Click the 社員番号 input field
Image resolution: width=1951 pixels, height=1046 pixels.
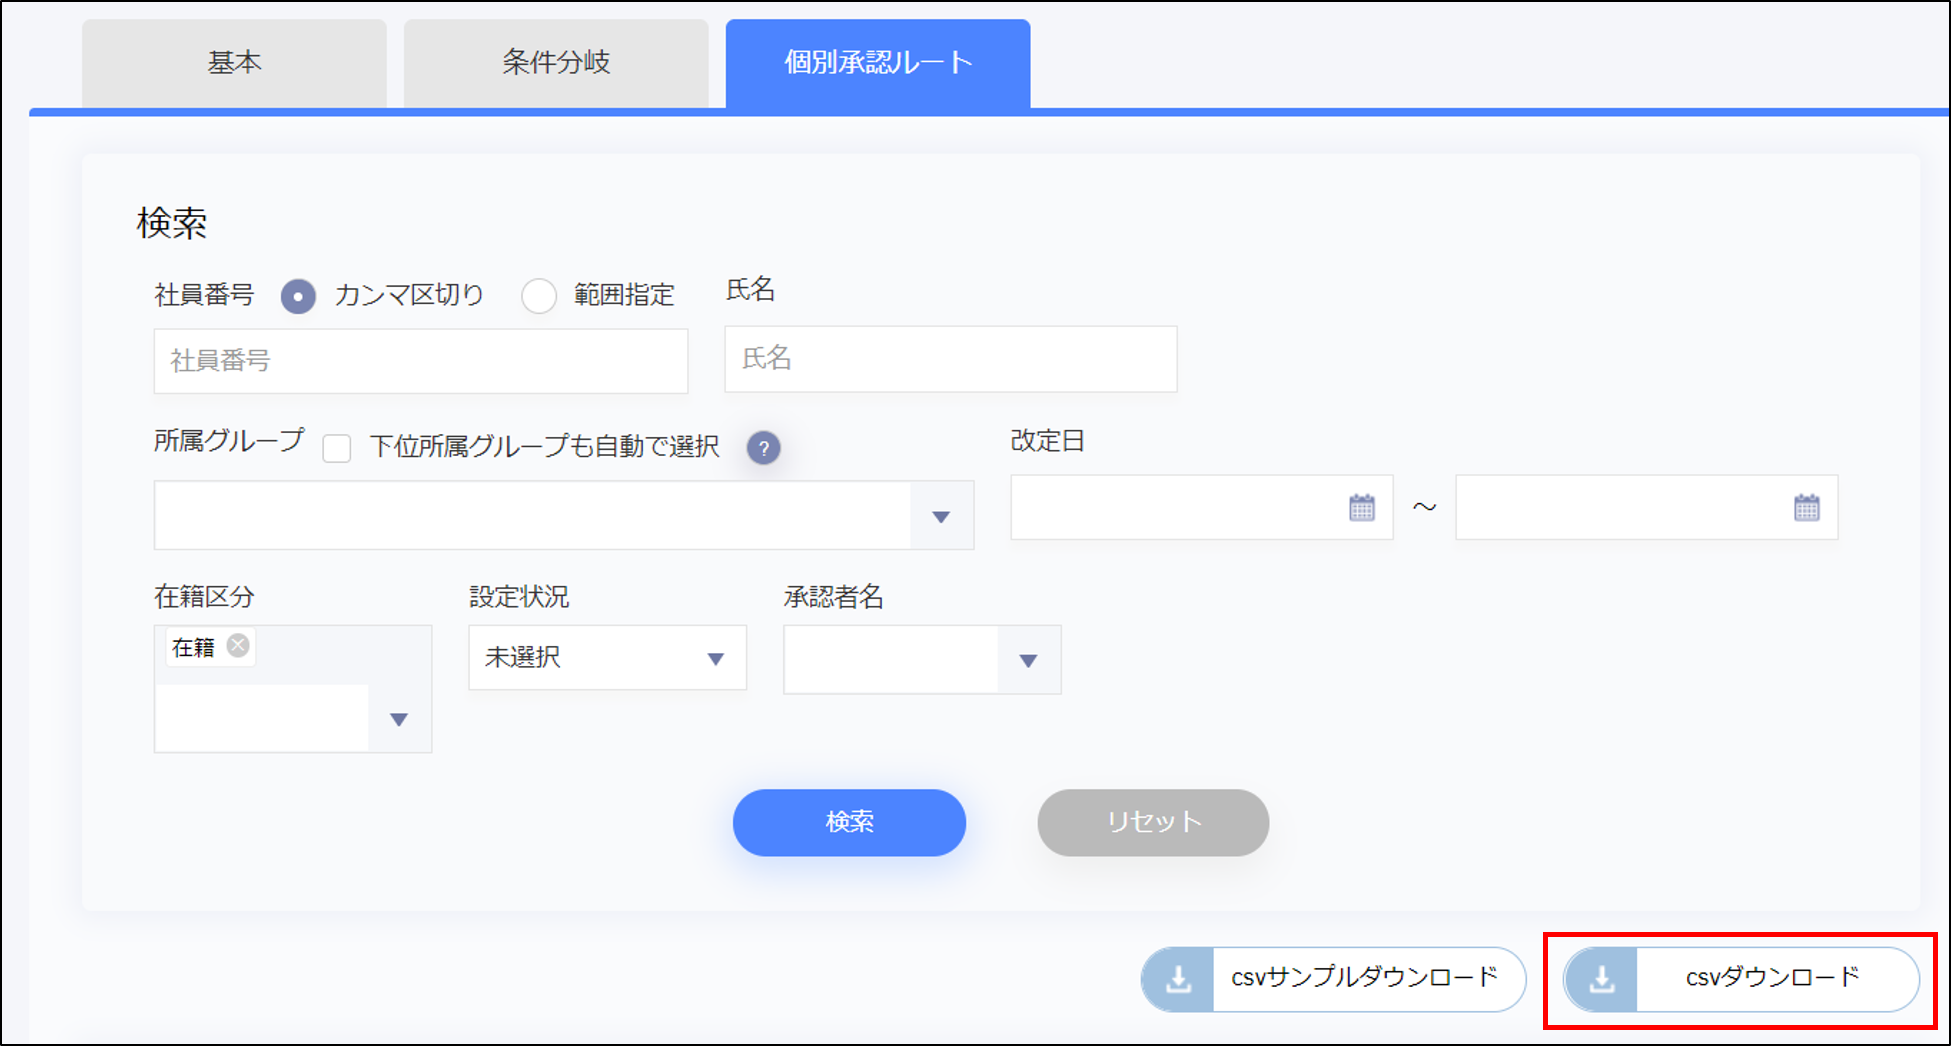(x=420, y=361)
